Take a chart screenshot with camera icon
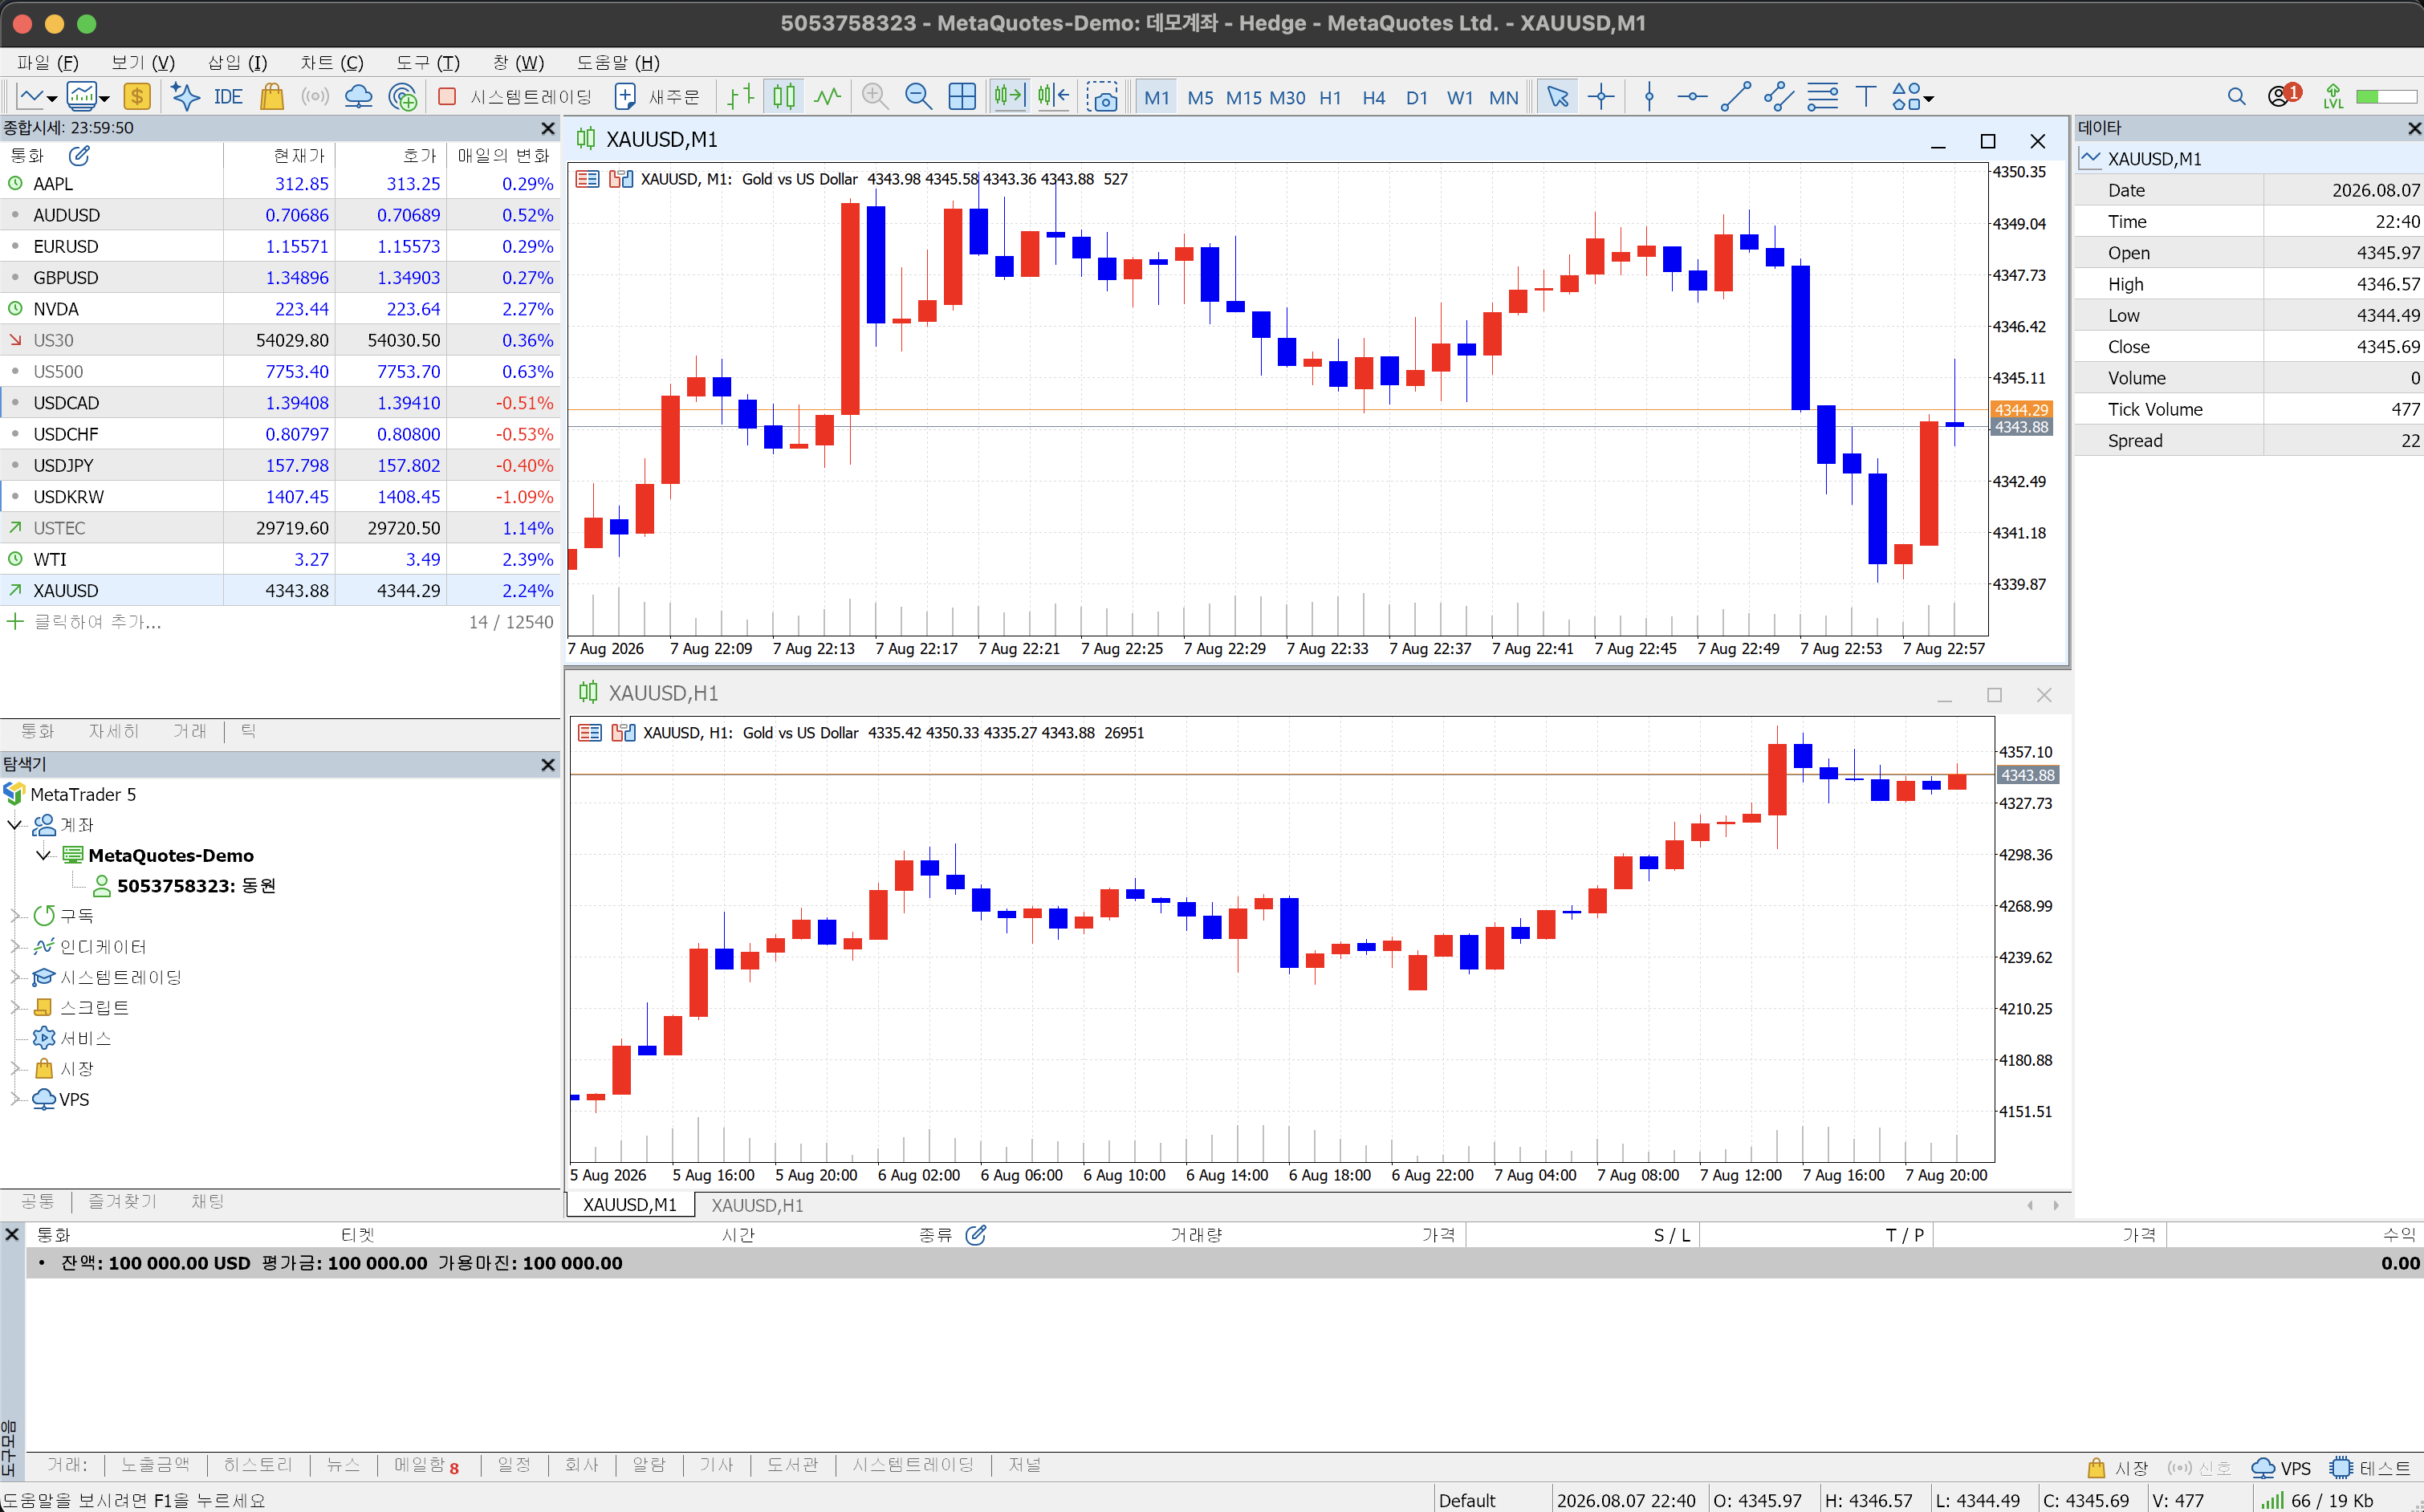 point(1102,97)
